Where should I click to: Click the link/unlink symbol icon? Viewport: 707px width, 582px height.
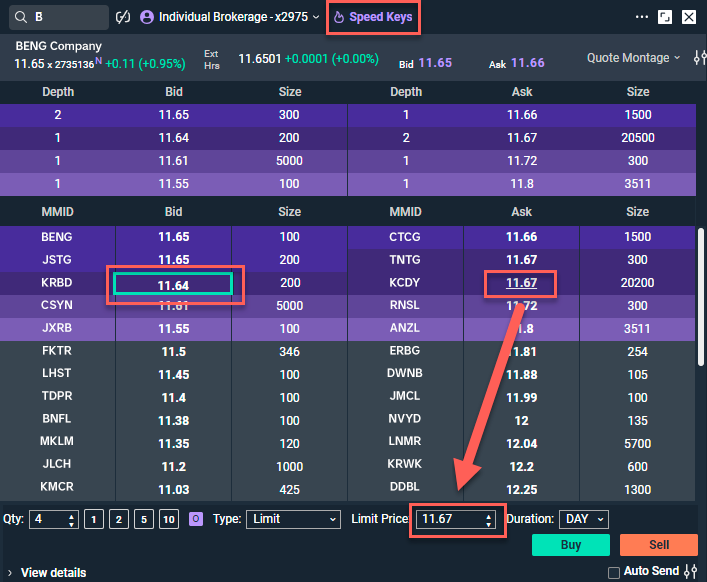click(123, 17)
